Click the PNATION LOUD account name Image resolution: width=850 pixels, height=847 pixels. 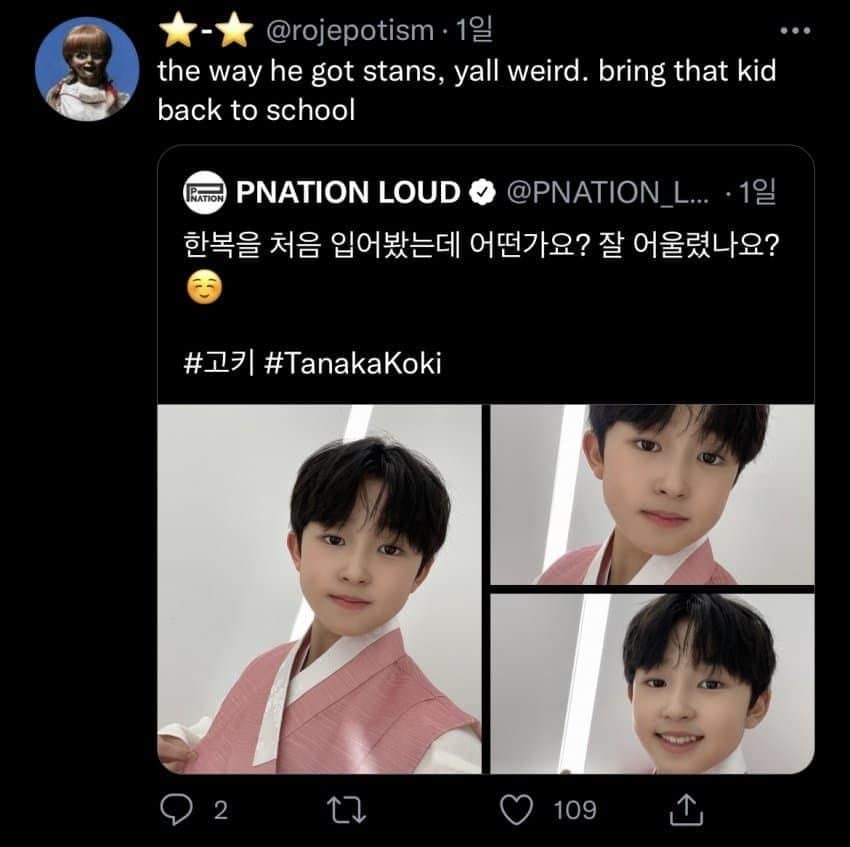[348, 193]
